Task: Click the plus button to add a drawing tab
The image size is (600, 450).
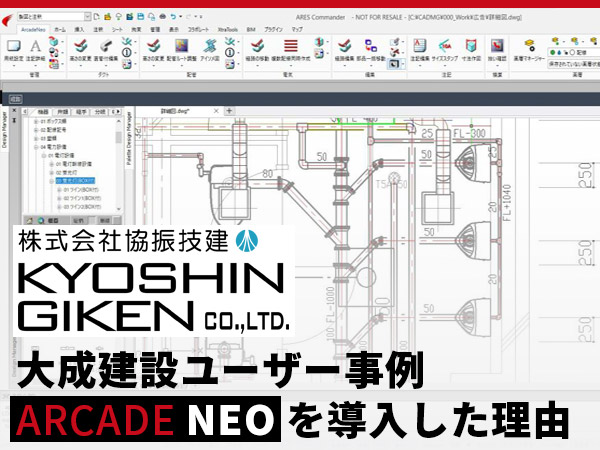Action: point(229,111)
